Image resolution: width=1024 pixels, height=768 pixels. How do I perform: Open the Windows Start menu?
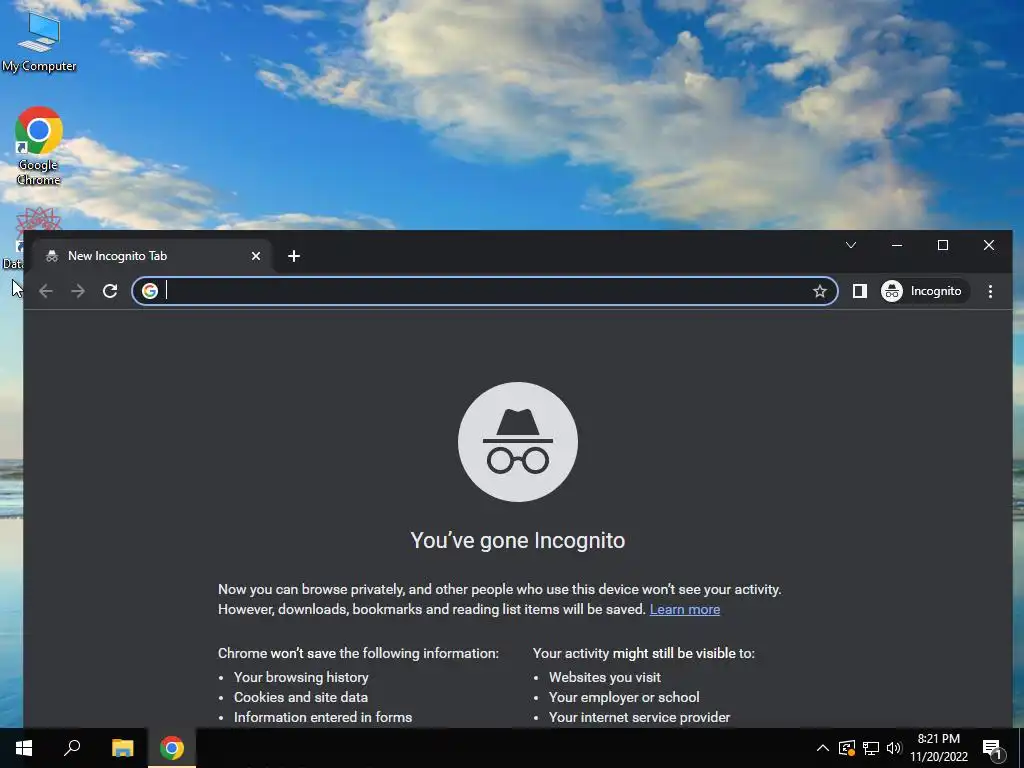click(24, 748)
